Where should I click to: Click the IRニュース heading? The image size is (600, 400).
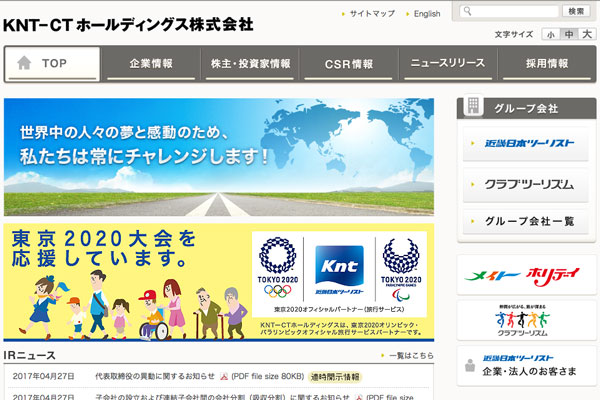pos(30,356)
